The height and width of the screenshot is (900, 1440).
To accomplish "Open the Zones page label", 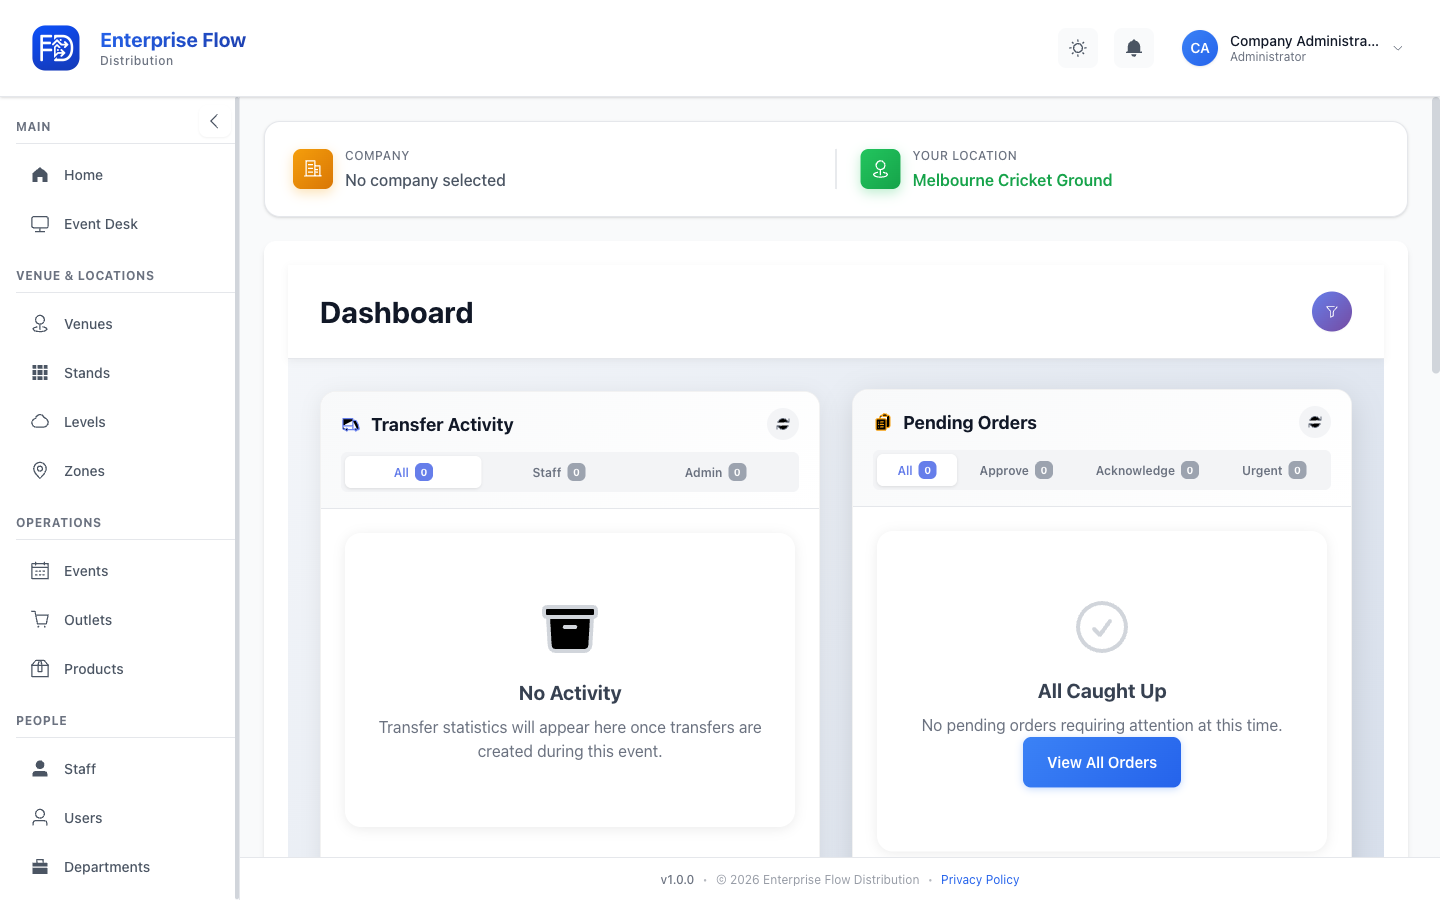I will pyautogui.click(x=84, y=471).
